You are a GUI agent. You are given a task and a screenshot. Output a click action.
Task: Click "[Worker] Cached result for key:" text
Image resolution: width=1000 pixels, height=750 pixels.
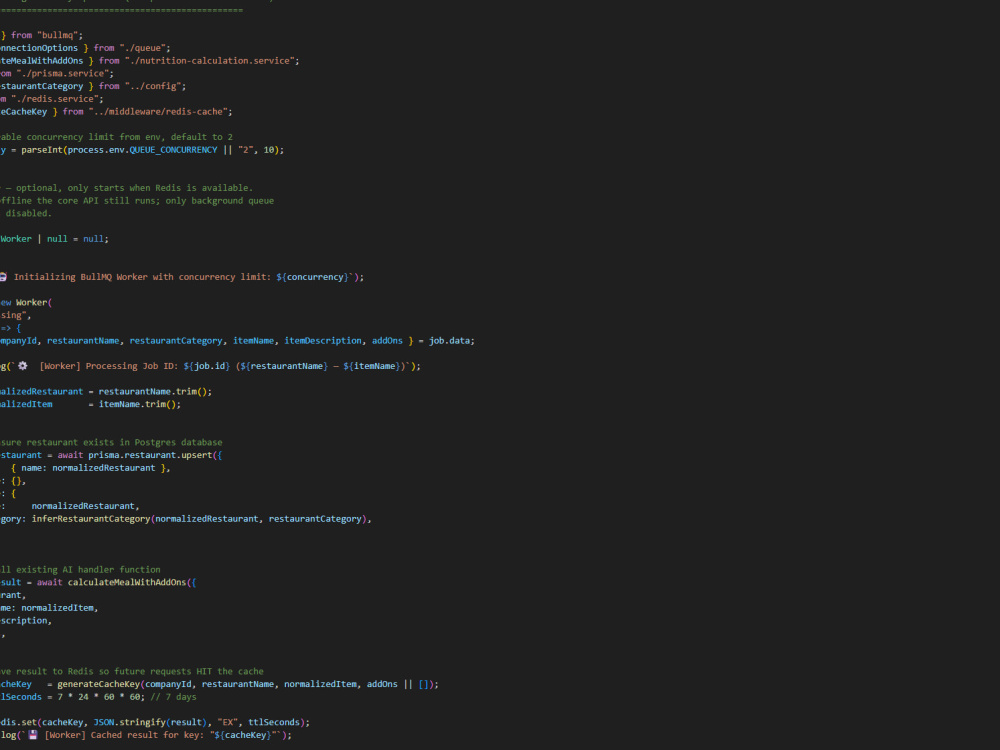pos(124,735)
